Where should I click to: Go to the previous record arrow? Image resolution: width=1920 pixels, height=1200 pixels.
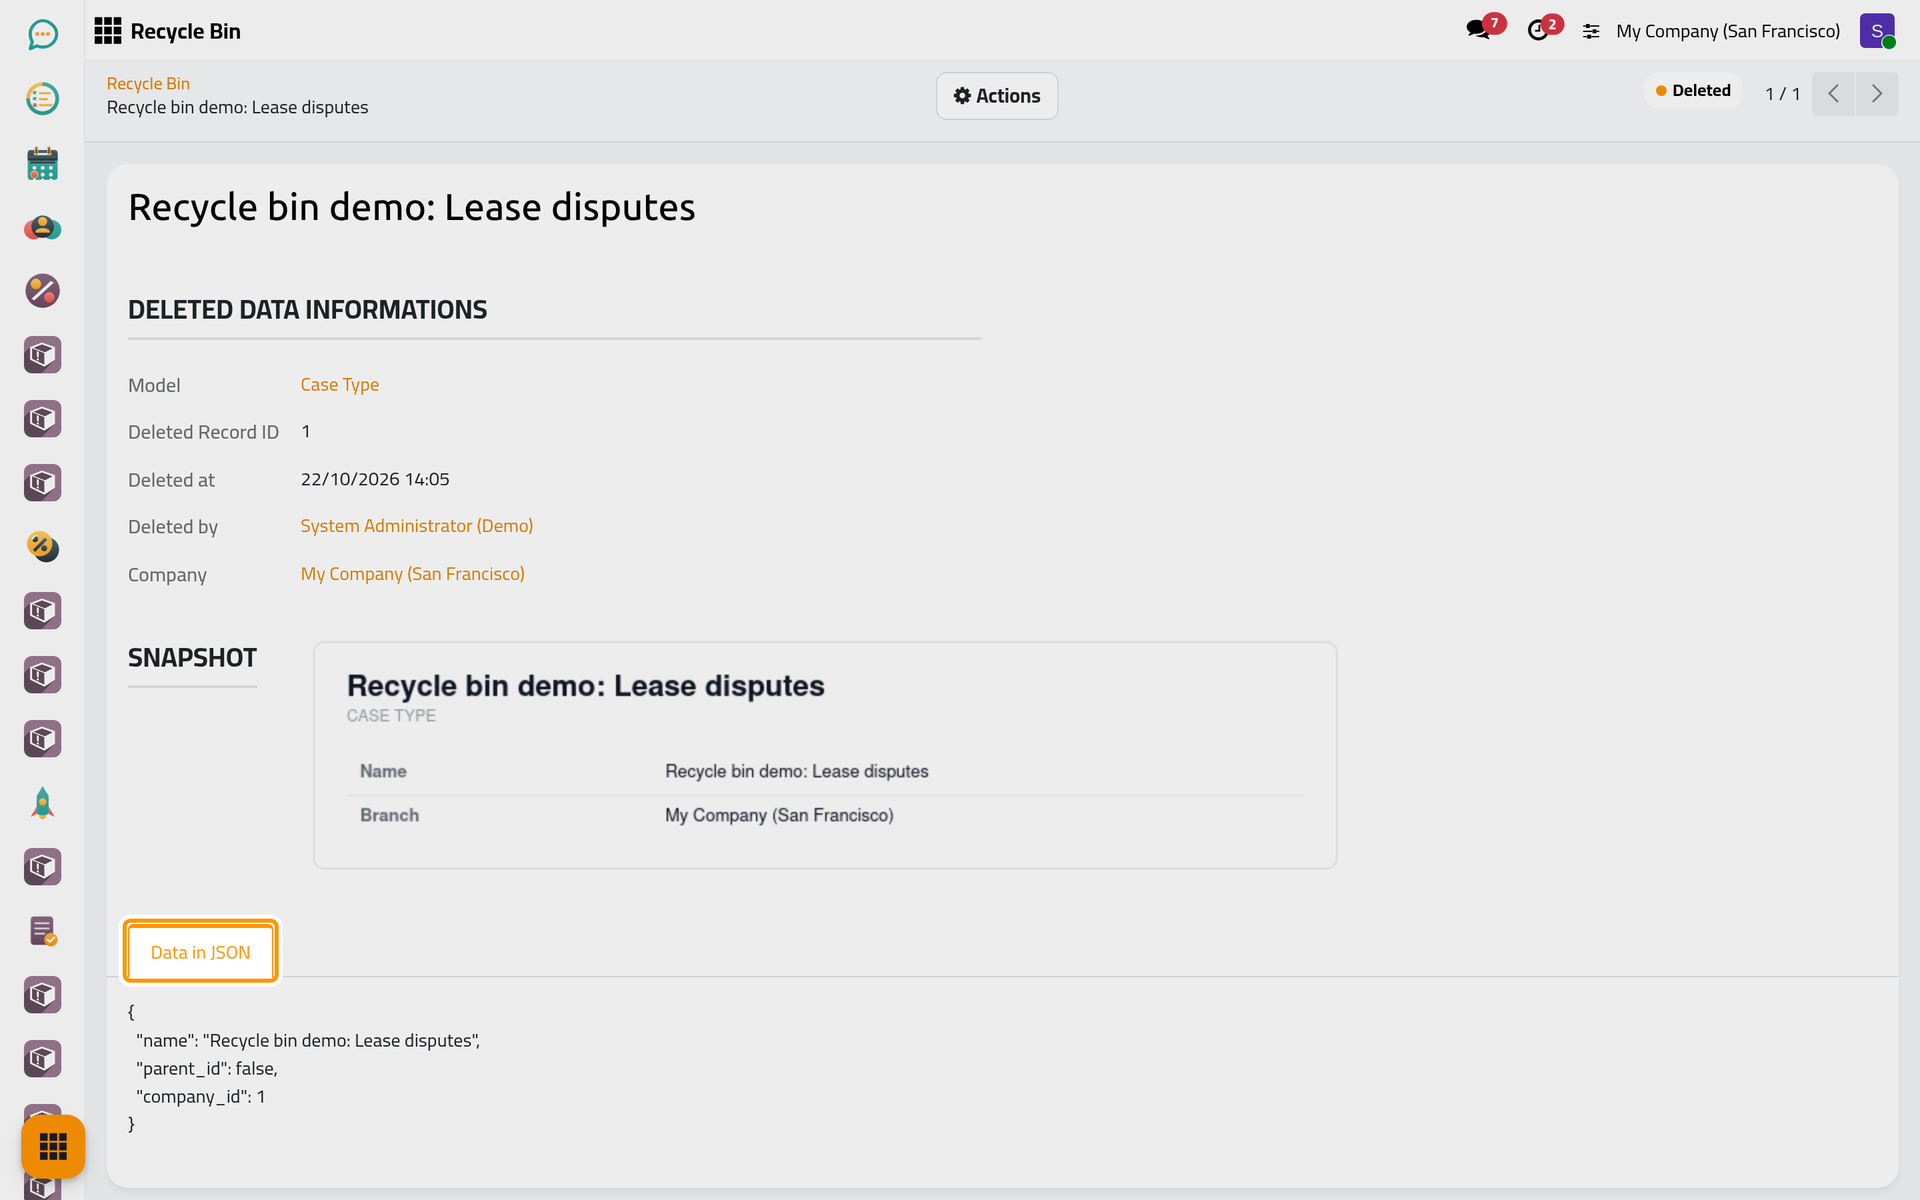(1834, 94)
